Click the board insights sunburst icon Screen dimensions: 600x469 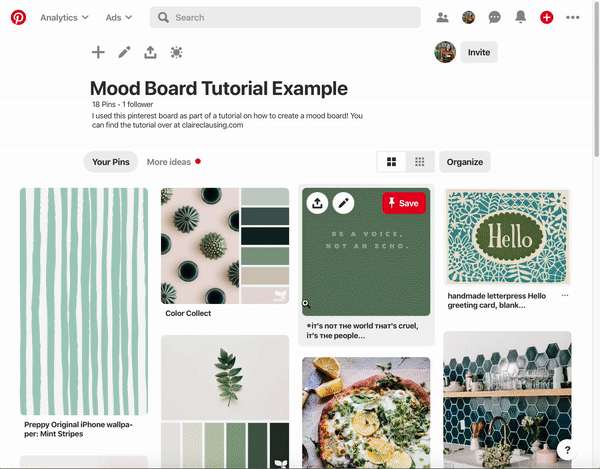coord(176,52)
